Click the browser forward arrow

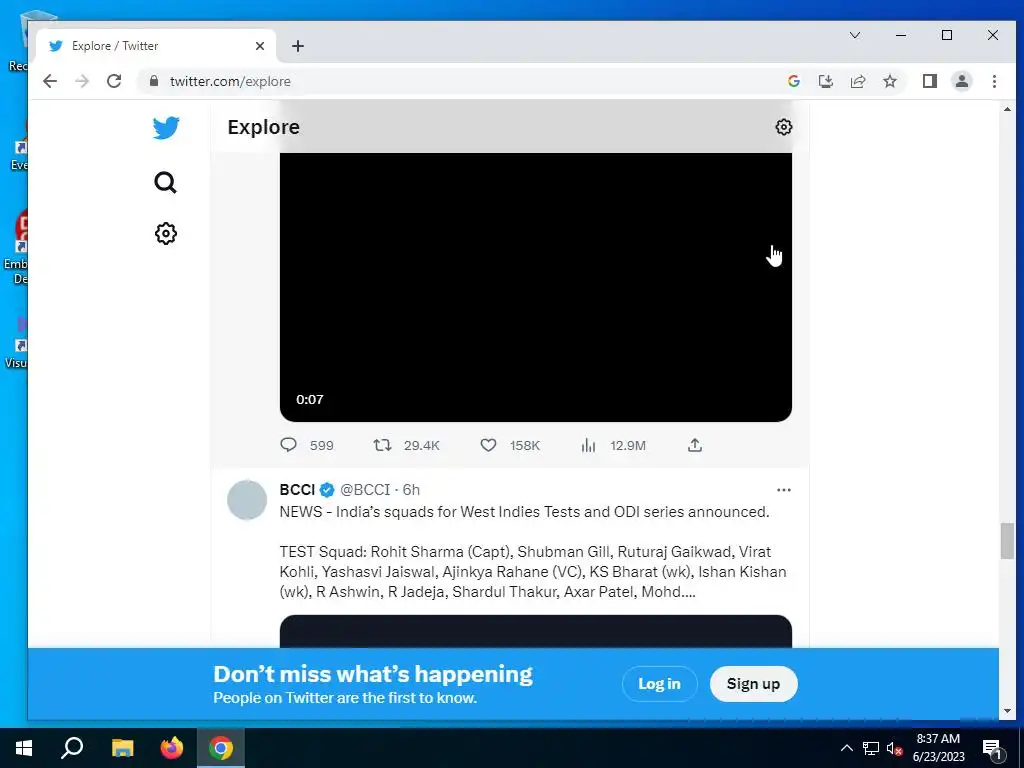point(82,81)
